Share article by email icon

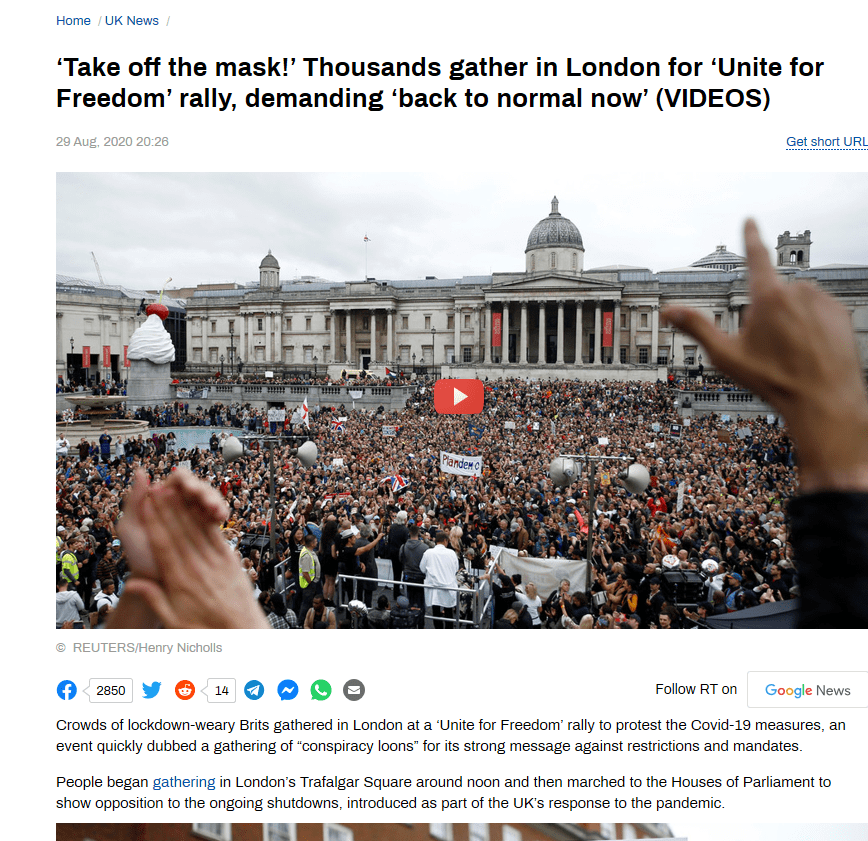click(x=354, y=690)
